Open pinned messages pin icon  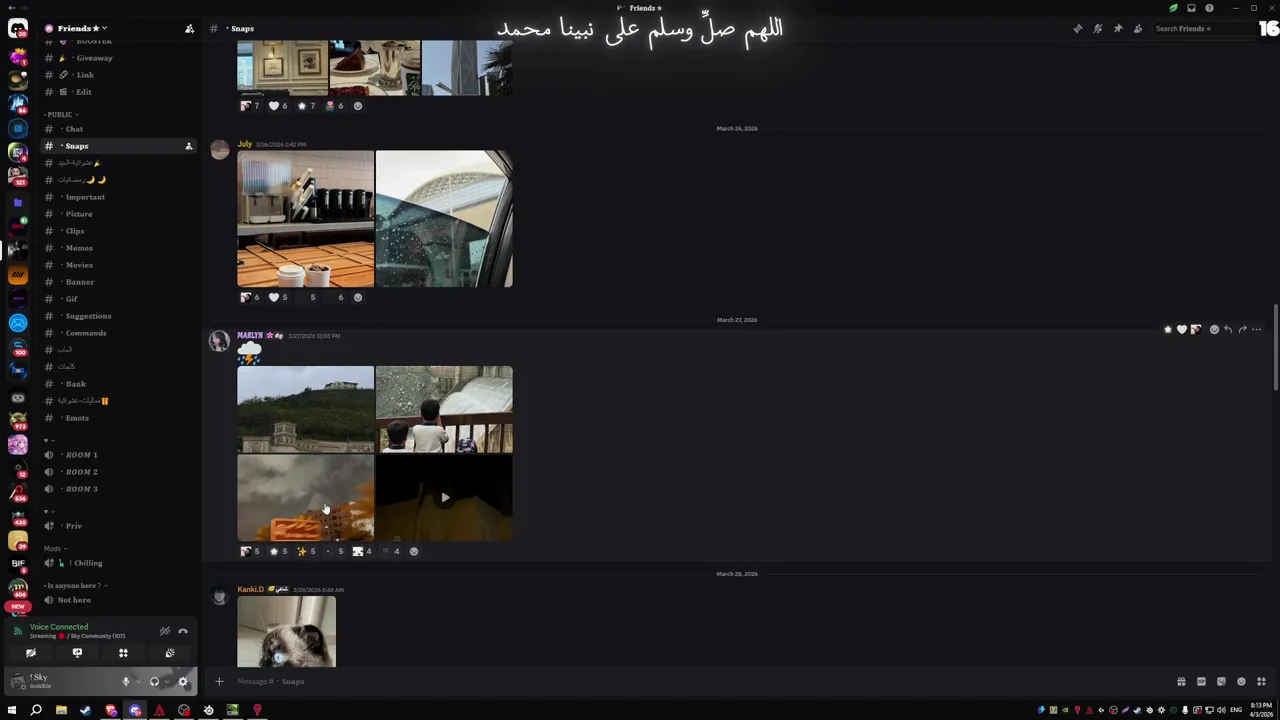point(1117,29)
